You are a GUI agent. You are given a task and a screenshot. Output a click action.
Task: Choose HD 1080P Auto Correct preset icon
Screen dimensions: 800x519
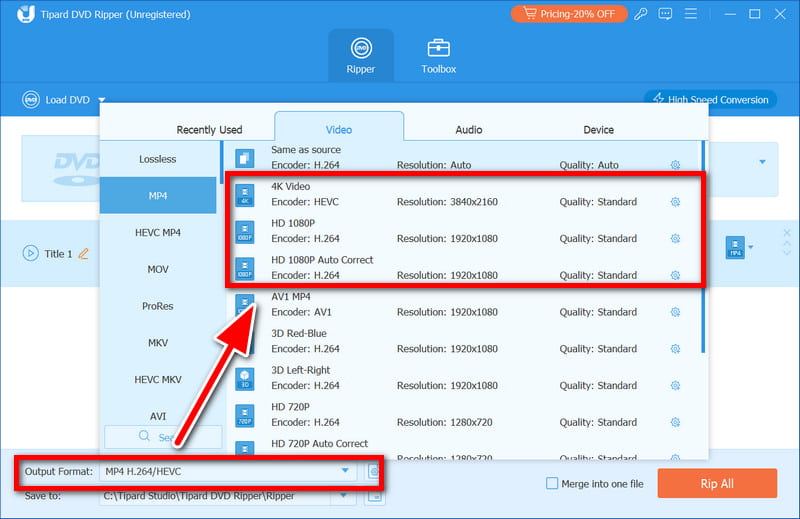click(x=245, y=268)
